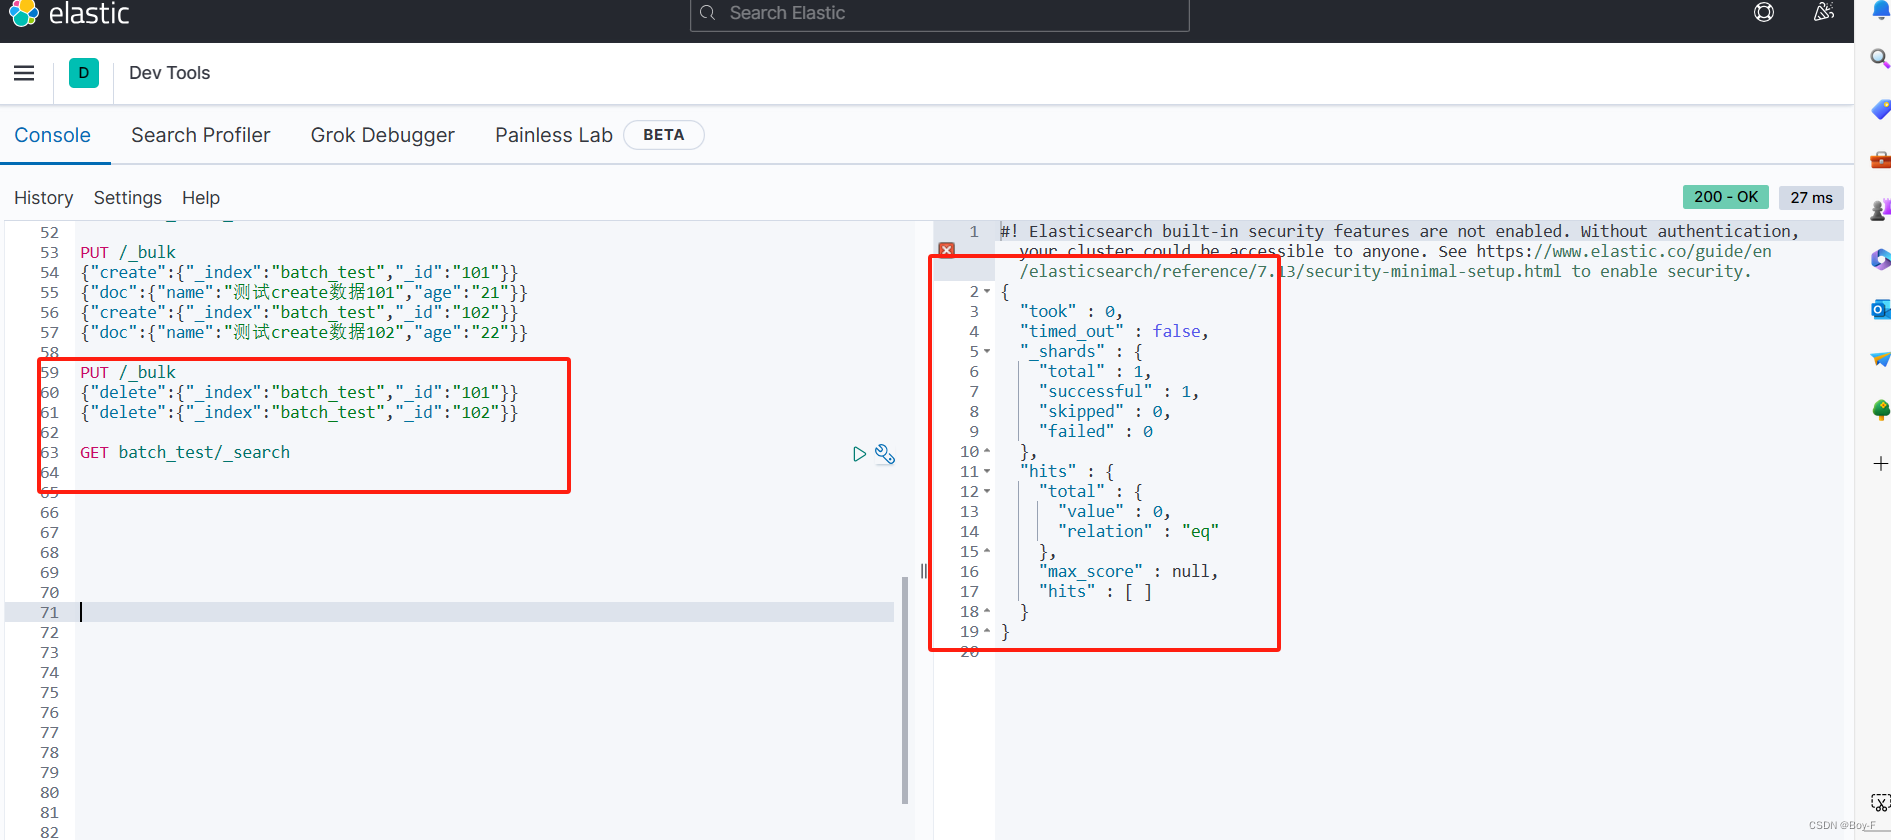The image size is (1891, 840).
Task: Click the "timed_out" : false response line
Action: point(1114,331)
